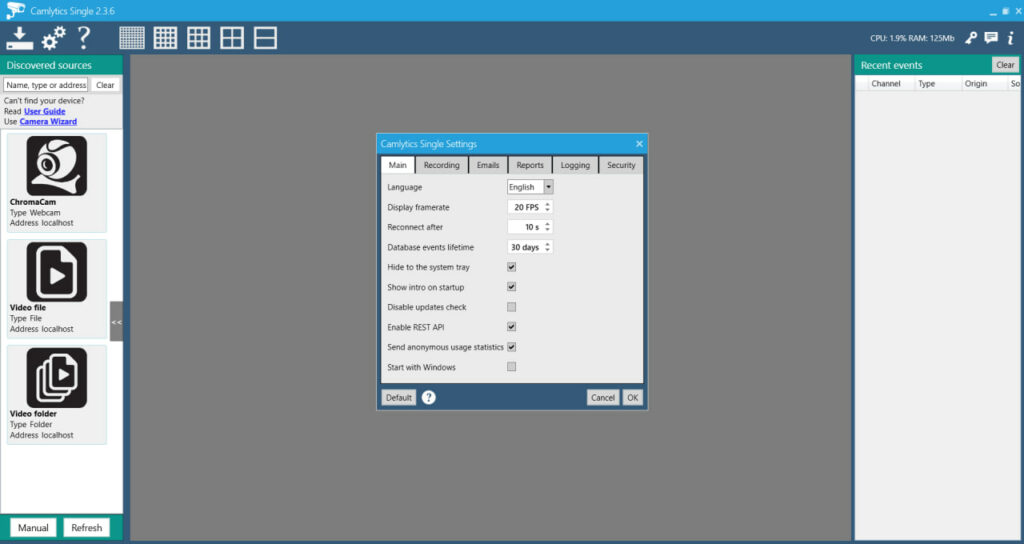
Task: Toggle Hide to the system tray checkbox
Action: click(511, 267)
